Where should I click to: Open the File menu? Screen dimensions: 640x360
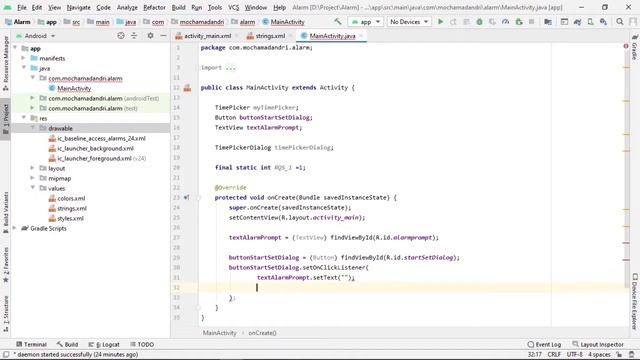(x=22, y=7)
